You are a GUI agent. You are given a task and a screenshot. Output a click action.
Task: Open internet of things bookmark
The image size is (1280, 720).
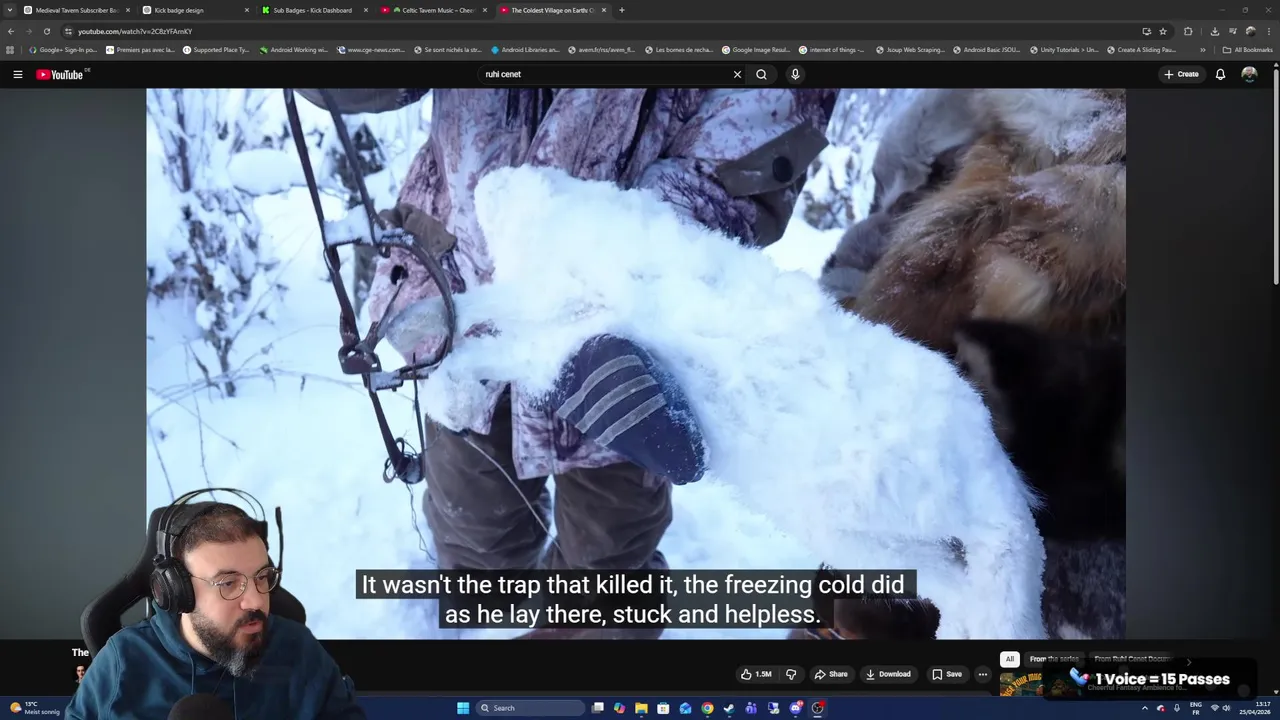click(832, 49)
